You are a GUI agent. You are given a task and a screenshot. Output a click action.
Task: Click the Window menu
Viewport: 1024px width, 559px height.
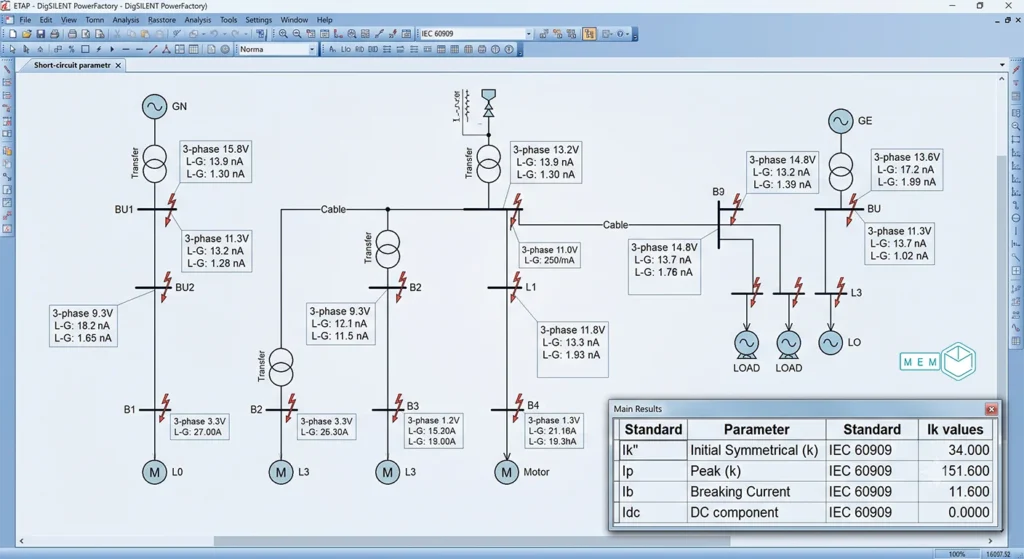coord(294,20)
